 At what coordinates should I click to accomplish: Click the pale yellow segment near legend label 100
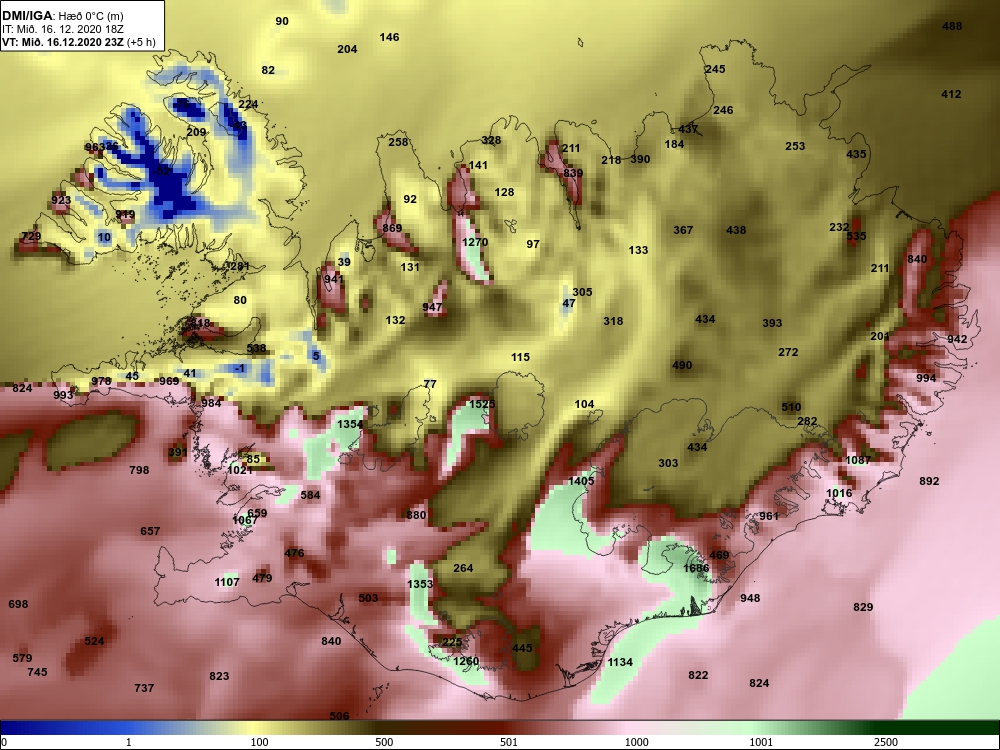pyautogui.click(x=255, y=728)
